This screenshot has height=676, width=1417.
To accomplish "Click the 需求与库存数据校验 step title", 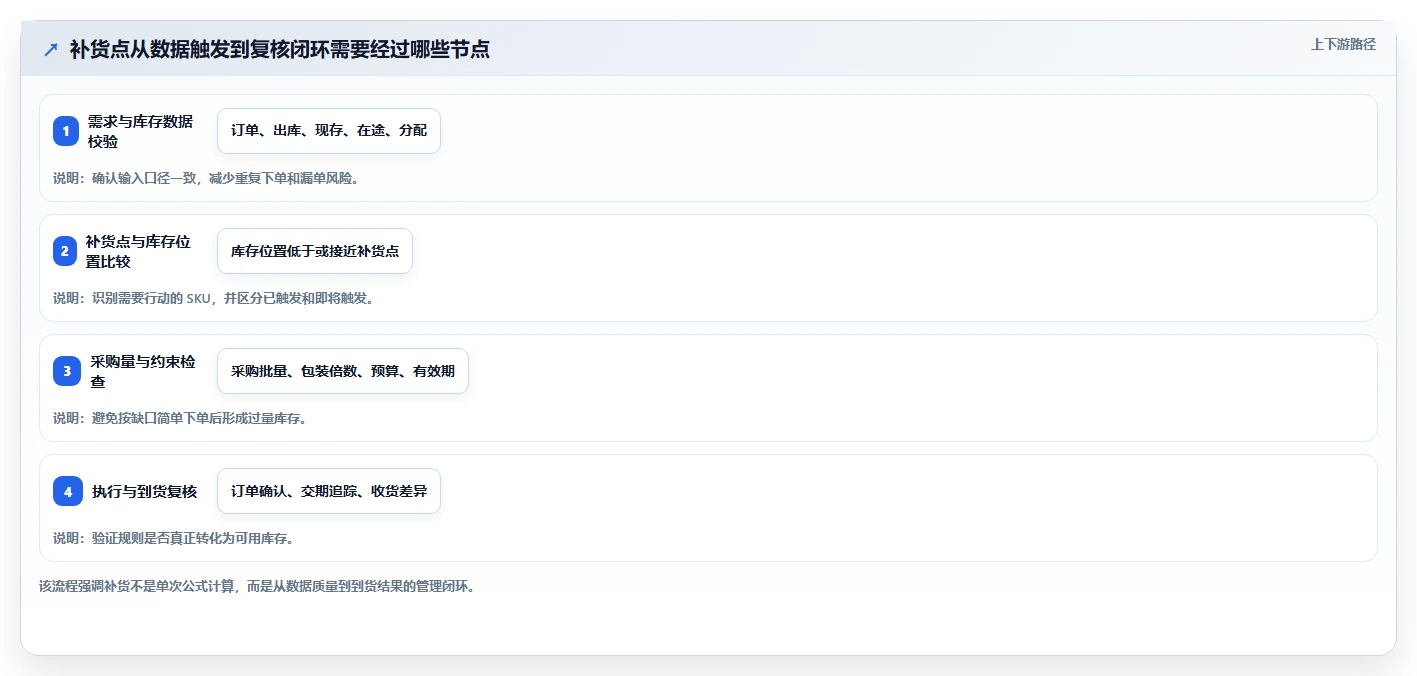I will [x=140, y=131].
